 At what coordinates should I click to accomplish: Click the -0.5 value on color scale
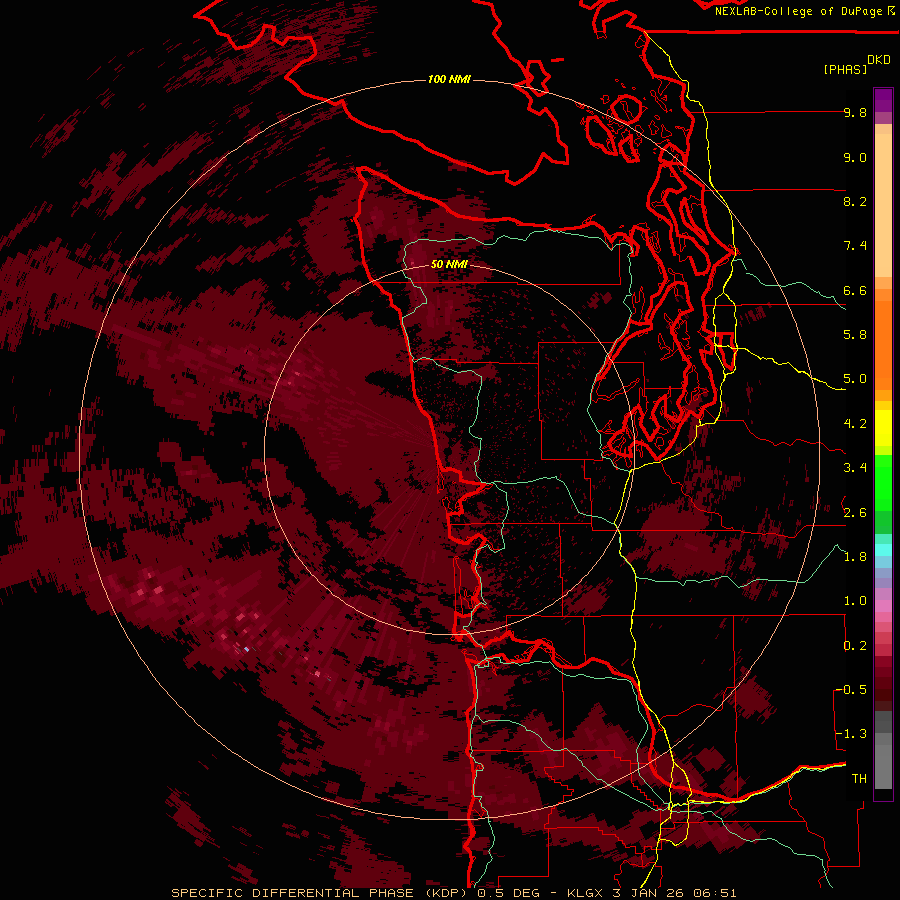[852, 690]
